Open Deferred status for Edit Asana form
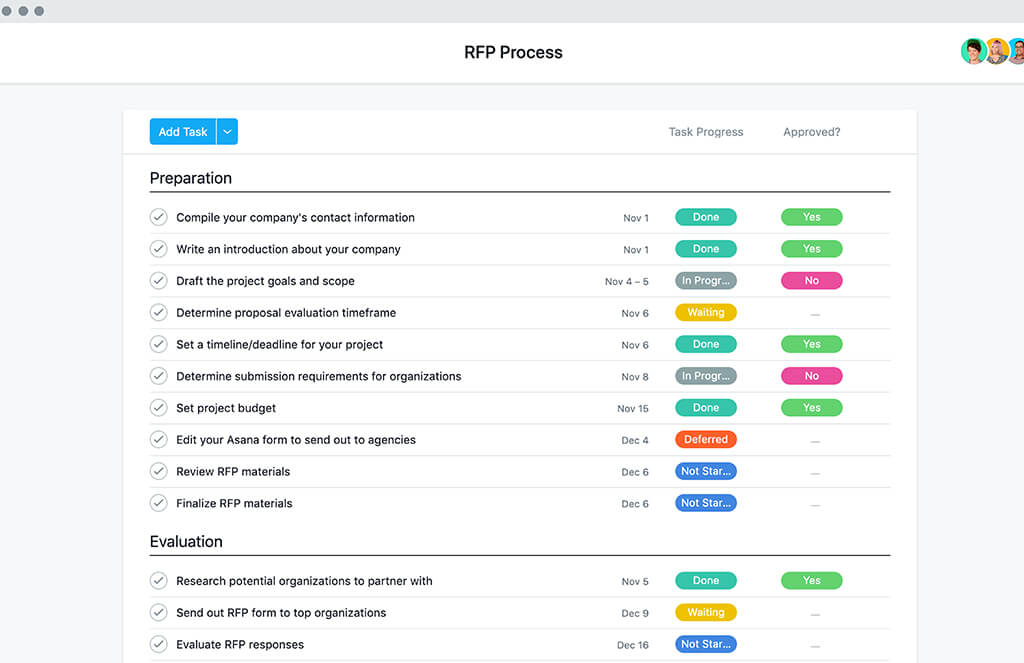This screenshot has width=1024, height=663. click(705, 439)
